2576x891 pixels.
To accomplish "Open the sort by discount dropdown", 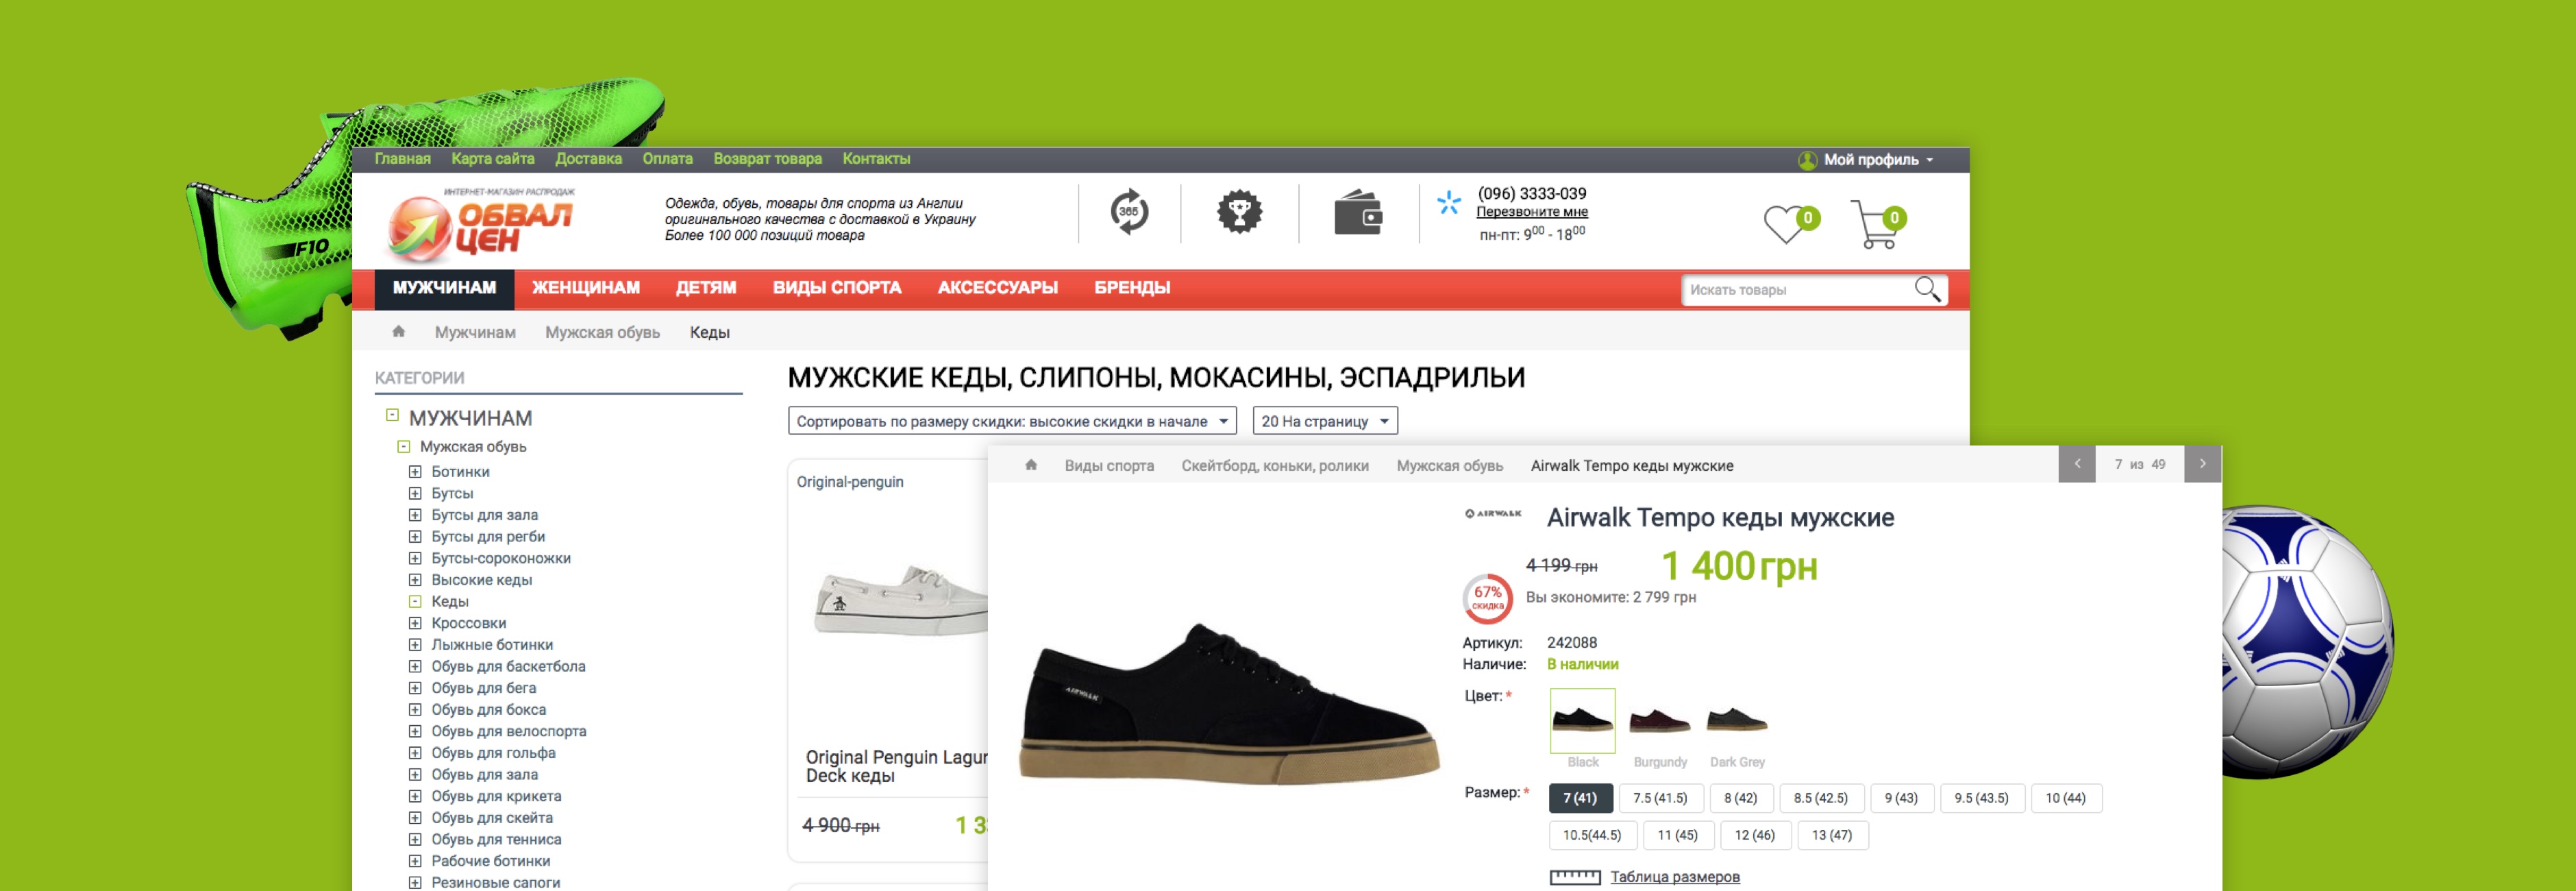I will (1012, 421).
